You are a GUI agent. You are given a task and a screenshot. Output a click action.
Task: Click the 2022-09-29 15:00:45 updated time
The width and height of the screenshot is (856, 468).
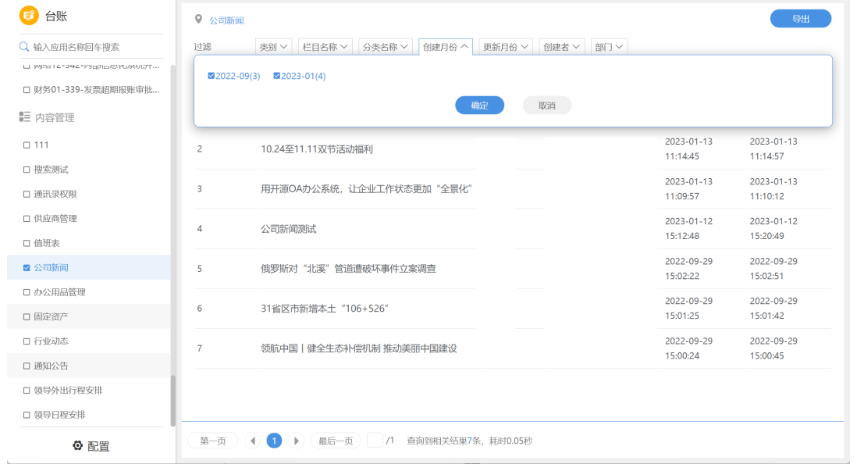(773, 348)
